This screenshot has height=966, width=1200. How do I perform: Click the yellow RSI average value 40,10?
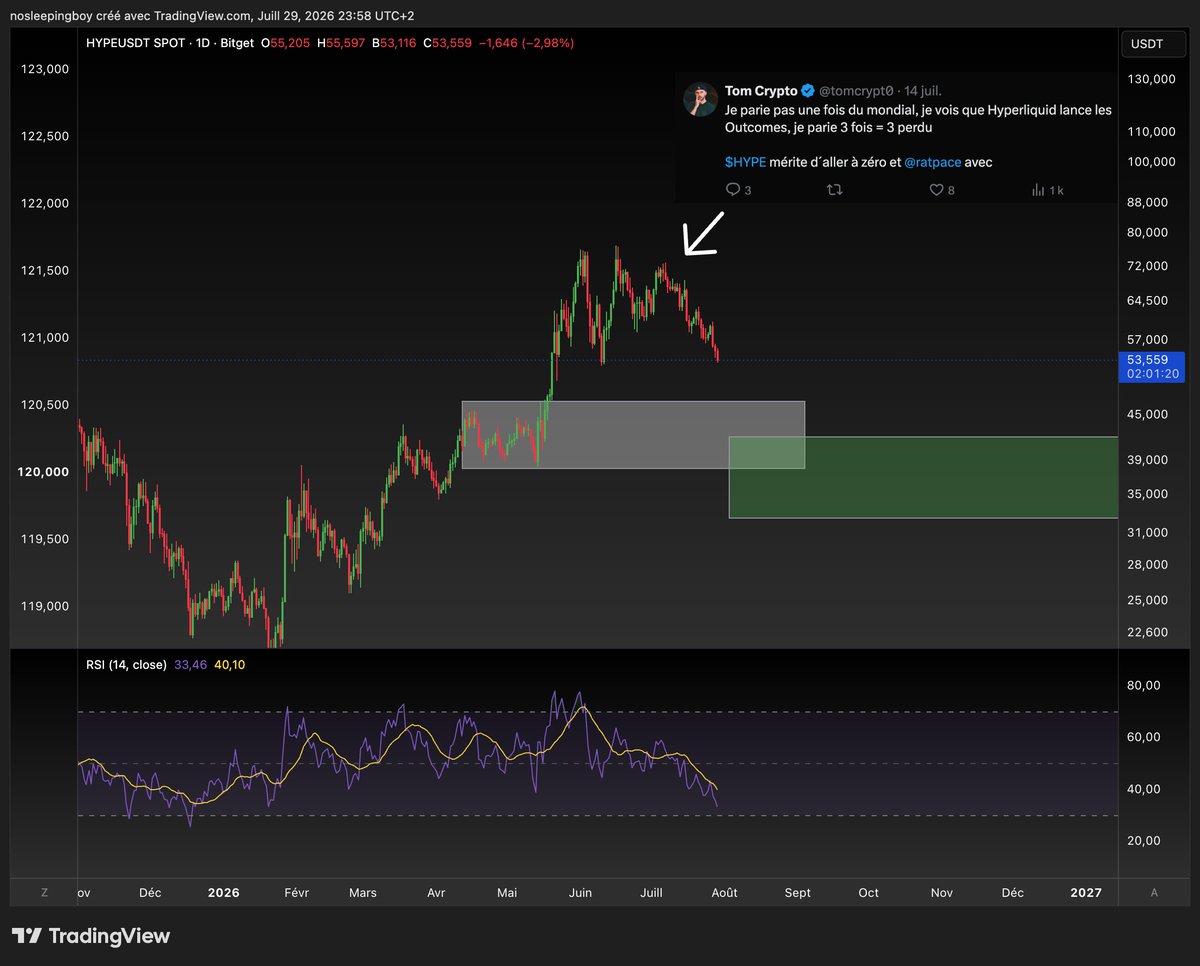point(230,663)
